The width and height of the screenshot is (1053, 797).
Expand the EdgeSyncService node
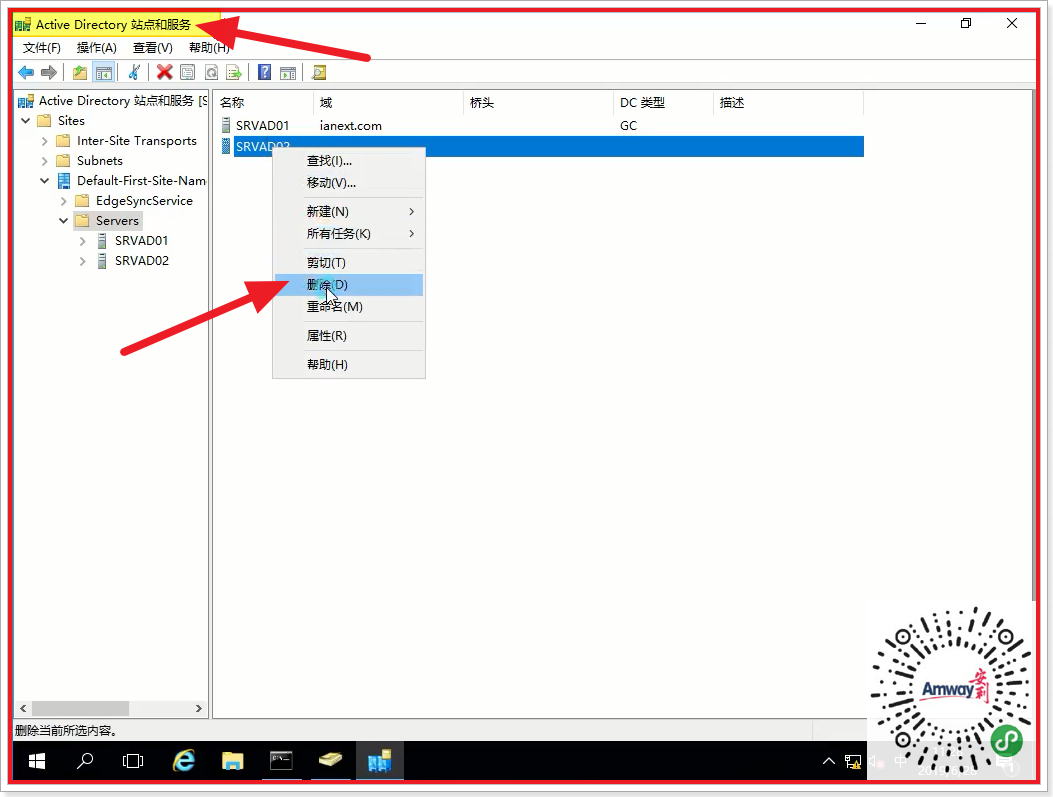[63, 201]
